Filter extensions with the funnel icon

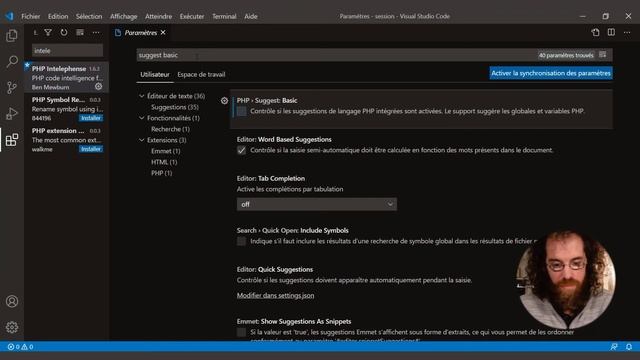(48, 32)
